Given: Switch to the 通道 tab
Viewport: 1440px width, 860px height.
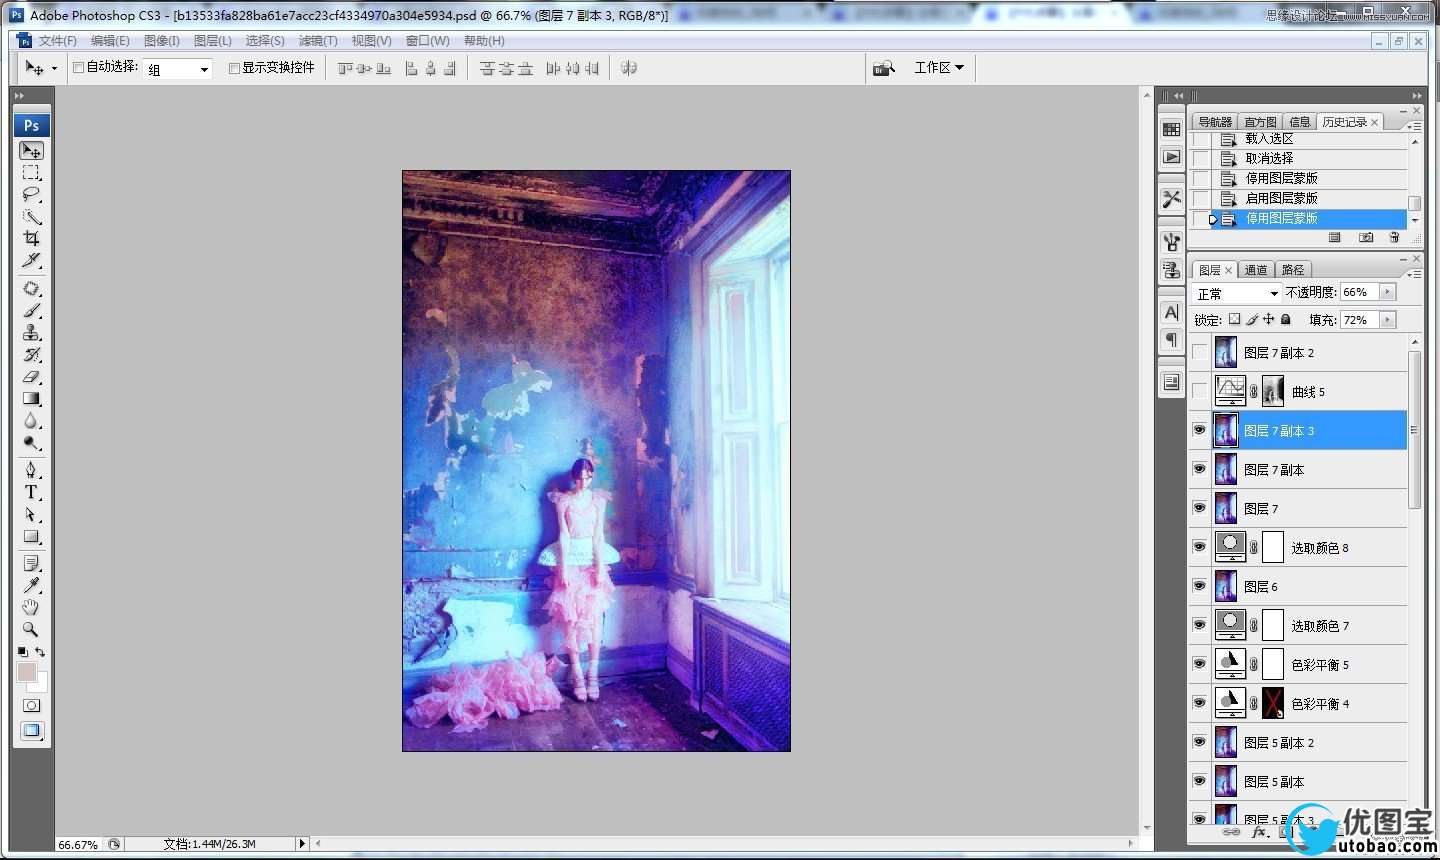Looking at the screenshot, I should tap(1256, 270).
